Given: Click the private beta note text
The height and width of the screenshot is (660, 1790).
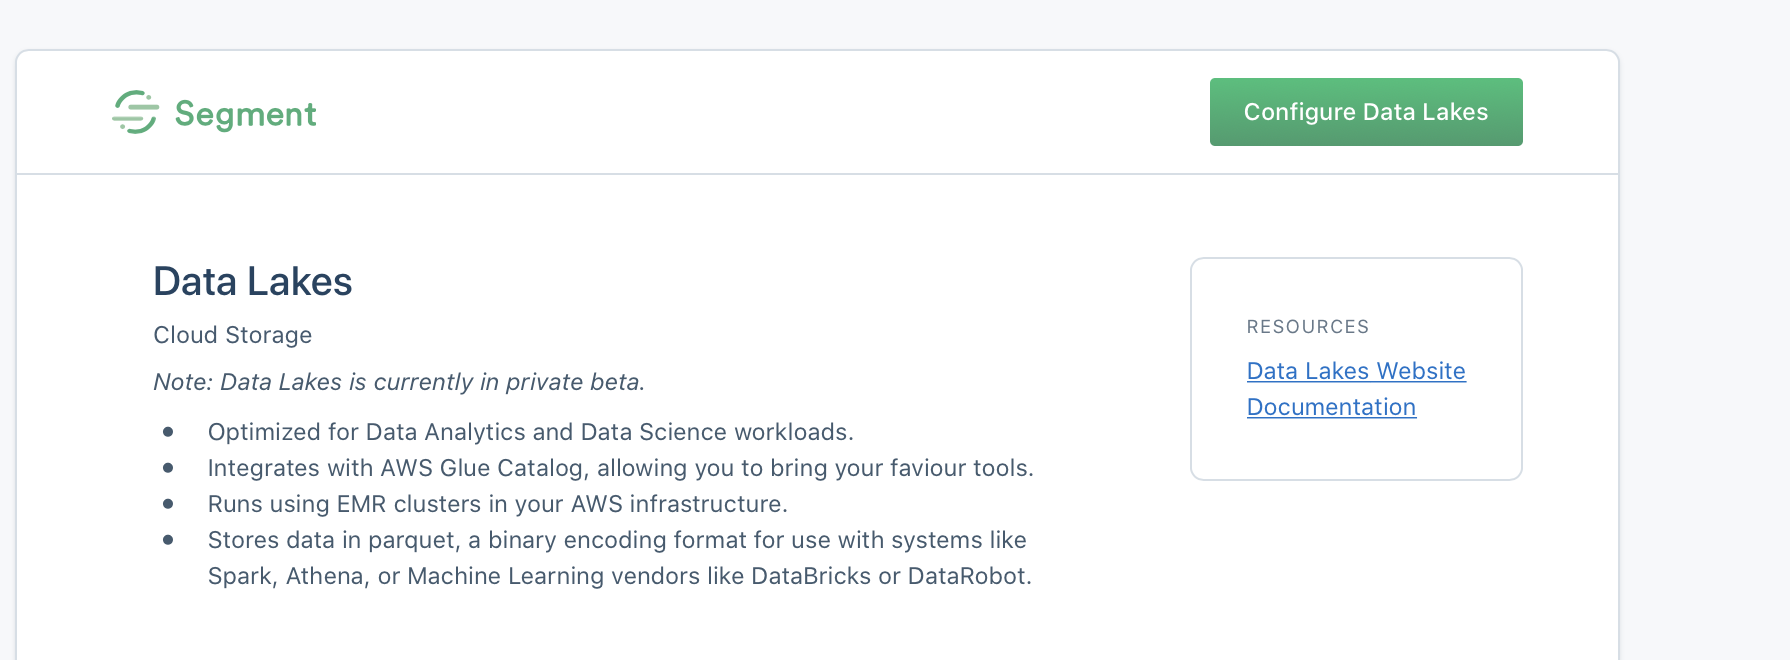Looking at the screenshot, I should tap(398, 382).
